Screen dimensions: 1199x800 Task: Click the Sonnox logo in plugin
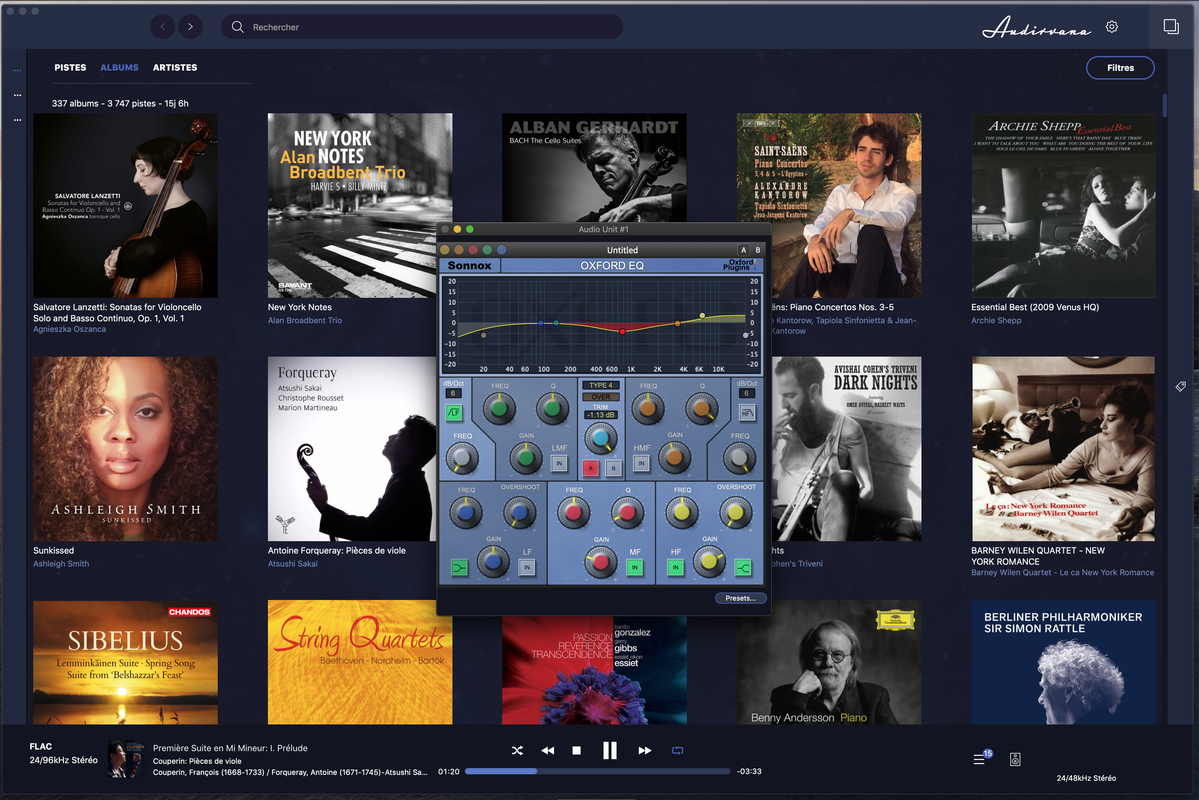tap(470, 265)
